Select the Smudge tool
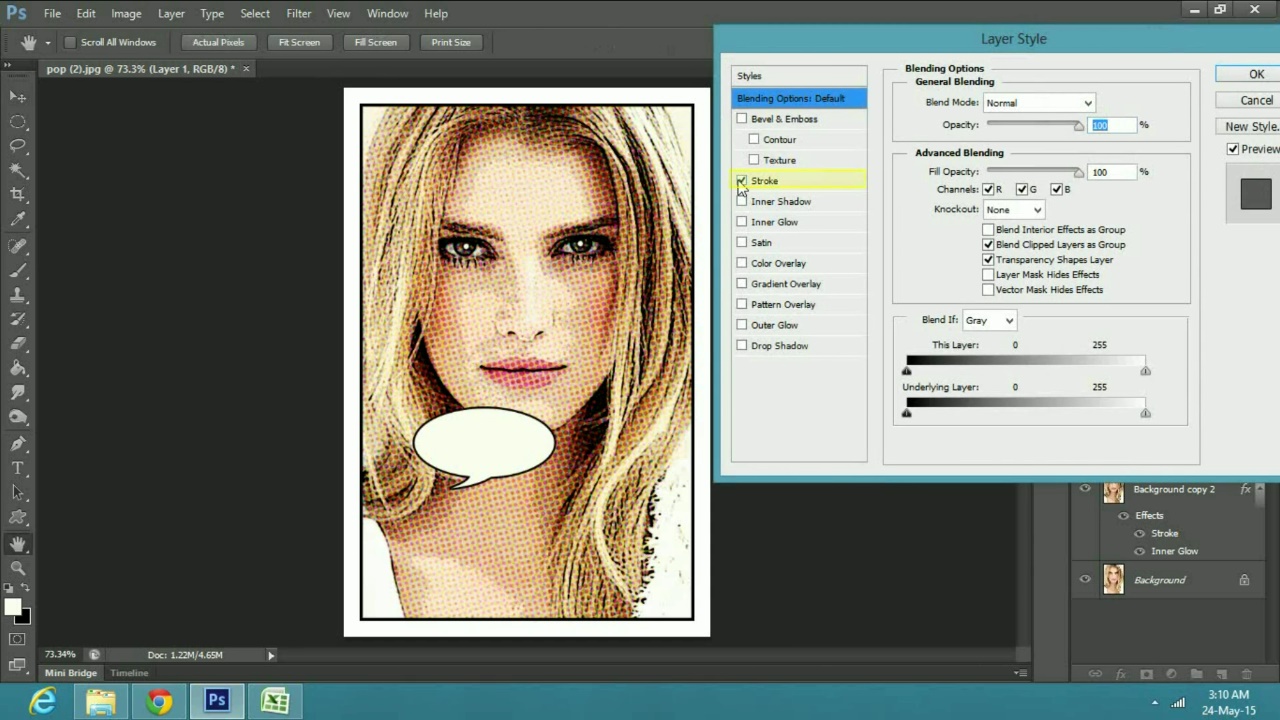Screen dimensions: 1280x720 pyautogui.click(x=18, y=394)
